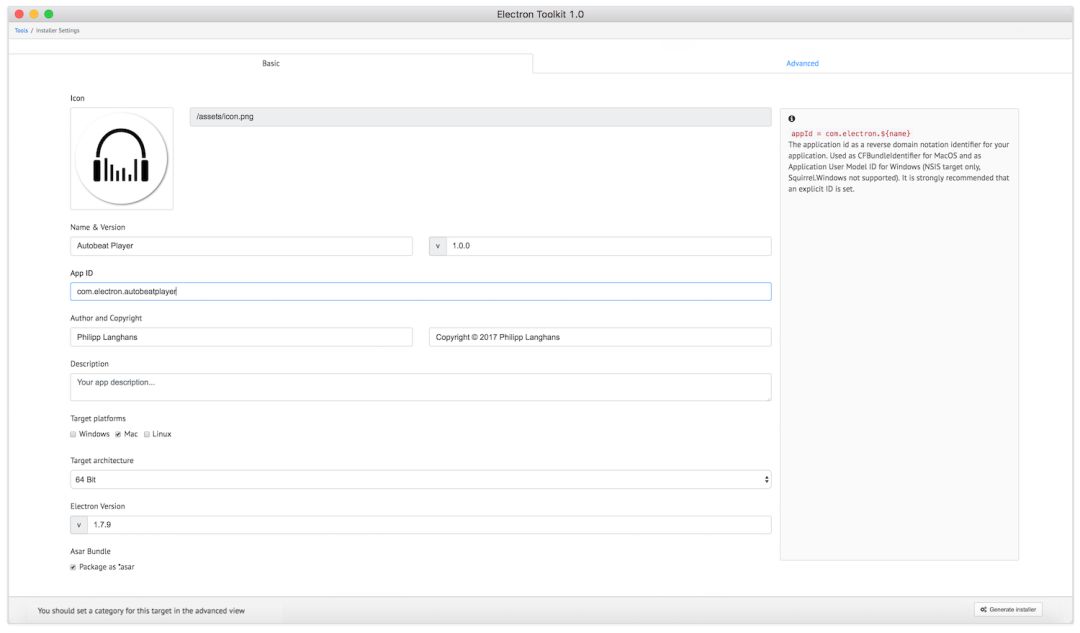1080x633 pixels.
Task: Toggle the Package as asar checkbox
Action: tap(73, 568)
